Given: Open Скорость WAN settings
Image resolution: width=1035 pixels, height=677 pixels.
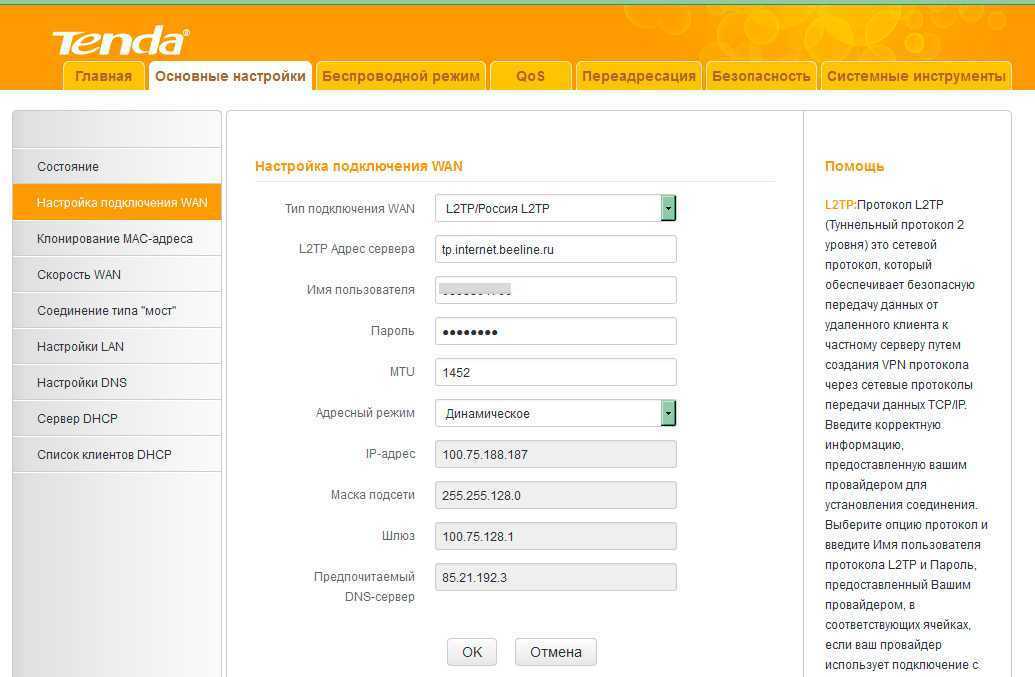Looking at the screenshot, I should (x=117, y=274).
